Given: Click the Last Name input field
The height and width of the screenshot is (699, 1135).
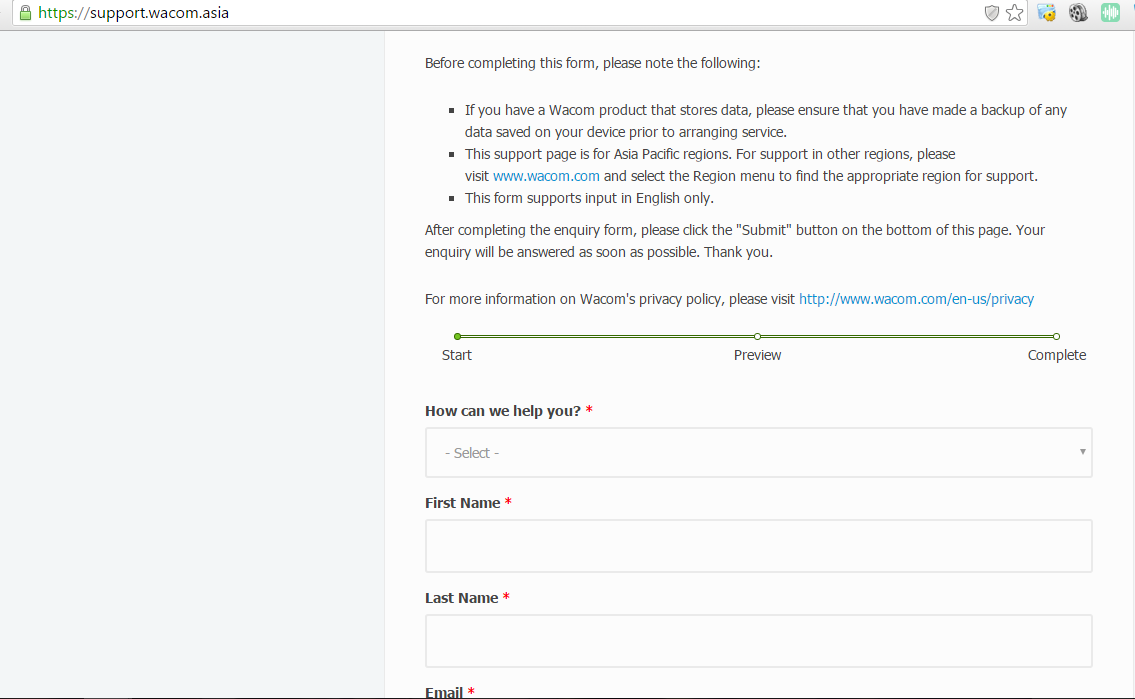Looking at the screenshot, I should click(x=759, y=641).
